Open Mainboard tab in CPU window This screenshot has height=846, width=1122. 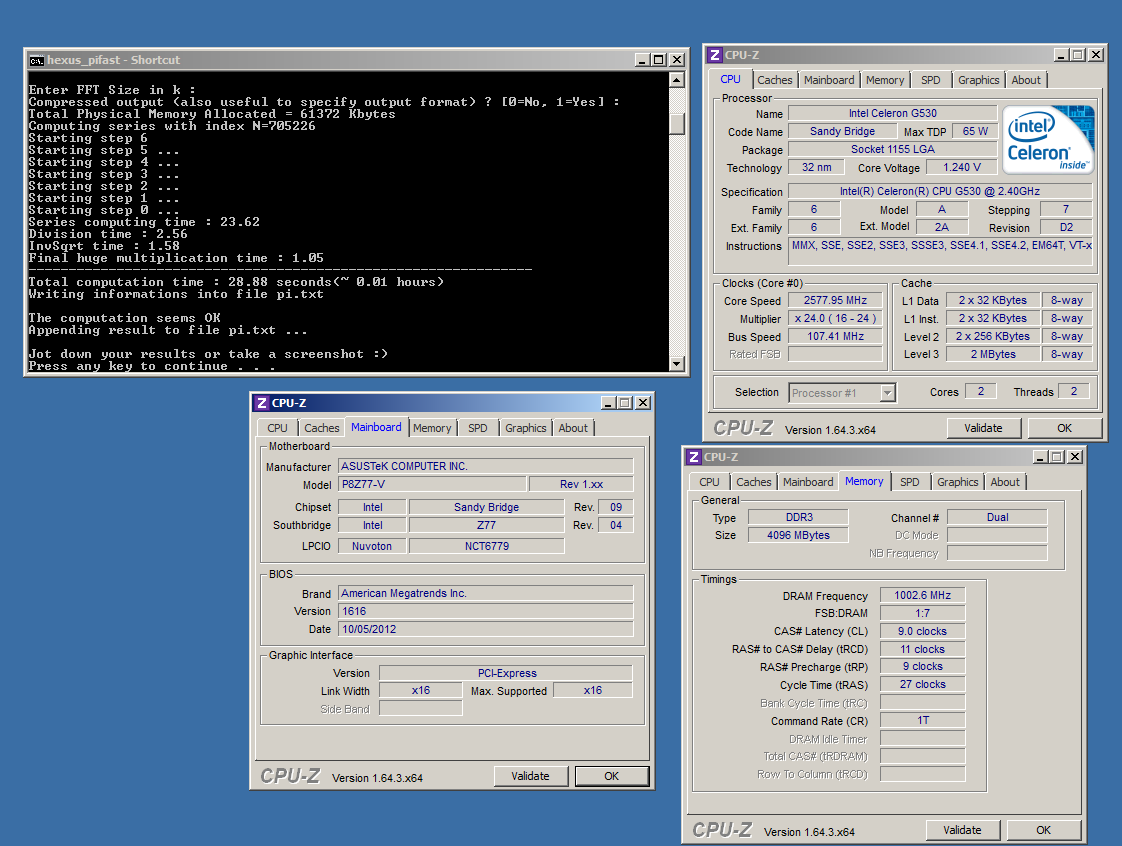pyautogui.click(x=829, y=80)
